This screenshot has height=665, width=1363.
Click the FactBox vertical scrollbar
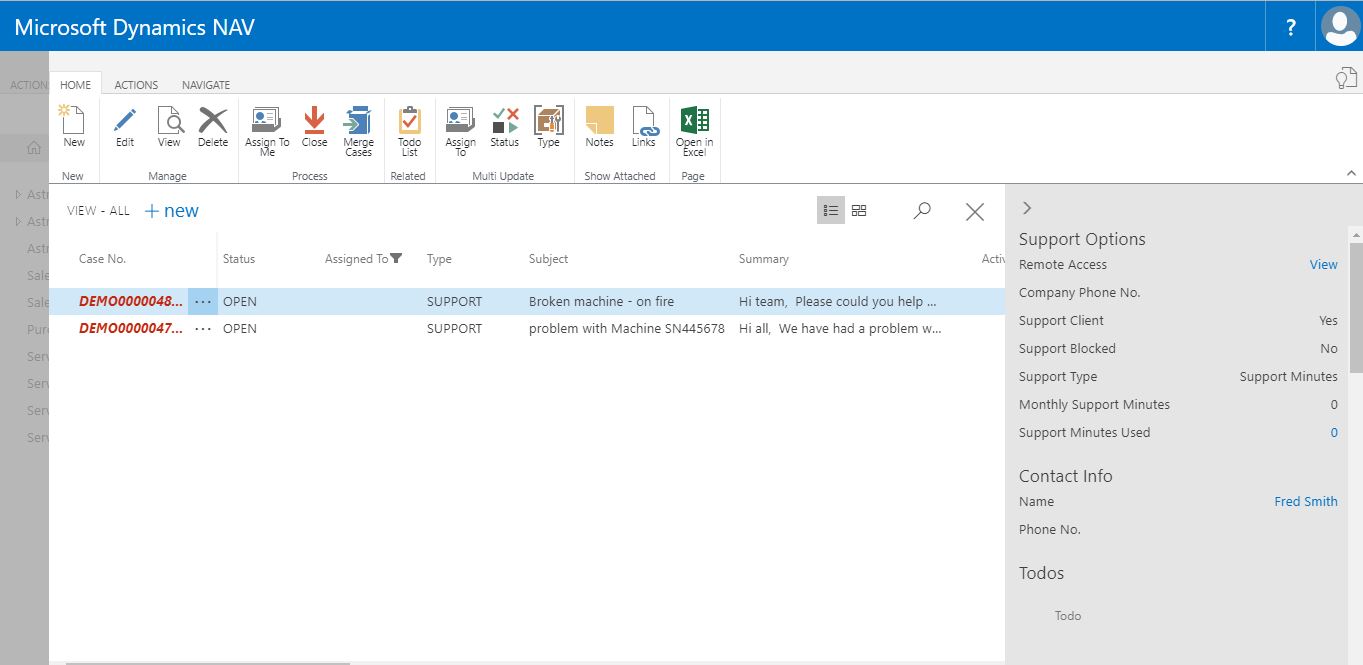click(x=1356, y=306)
